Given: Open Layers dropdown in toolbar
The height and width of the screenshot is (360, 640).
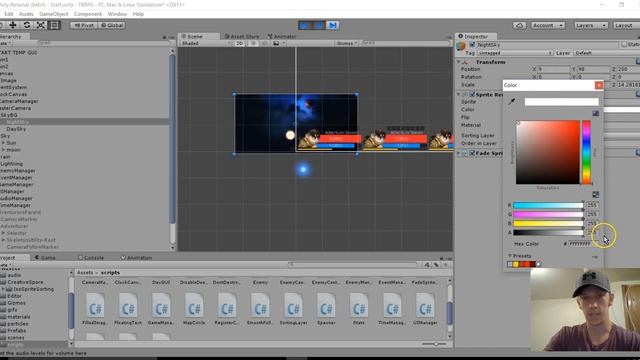Looking at the screenshot, I should click(x=591, y=25).
